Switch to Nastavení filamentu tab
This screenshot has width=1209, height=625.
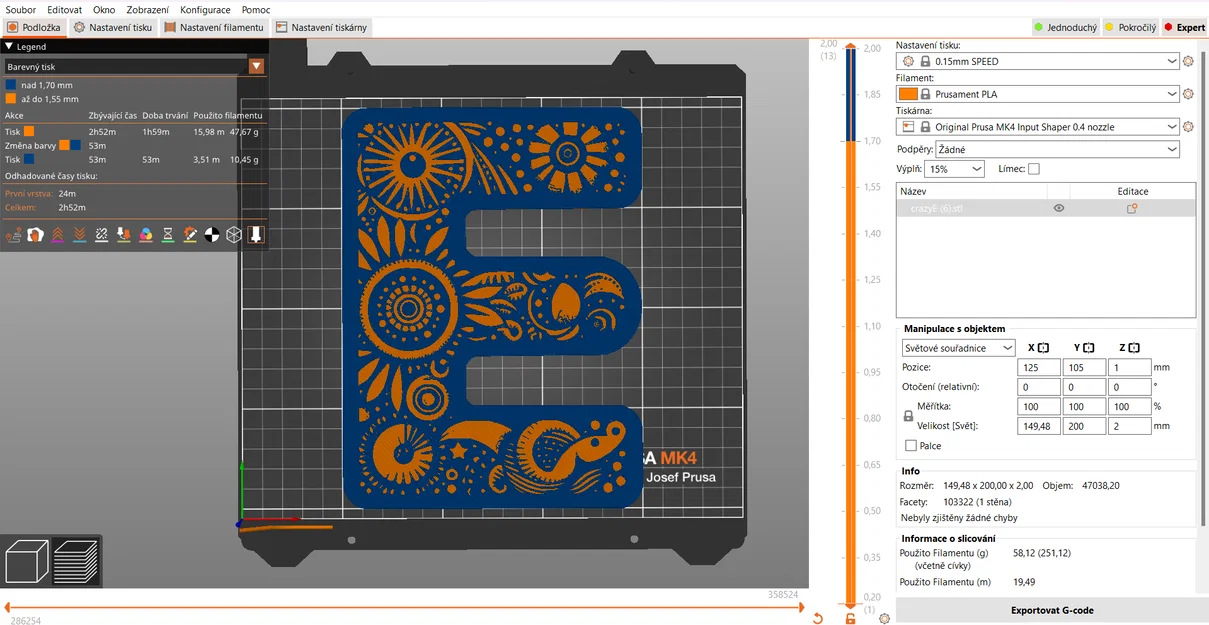pyautogui.click(x=214, y=28)
